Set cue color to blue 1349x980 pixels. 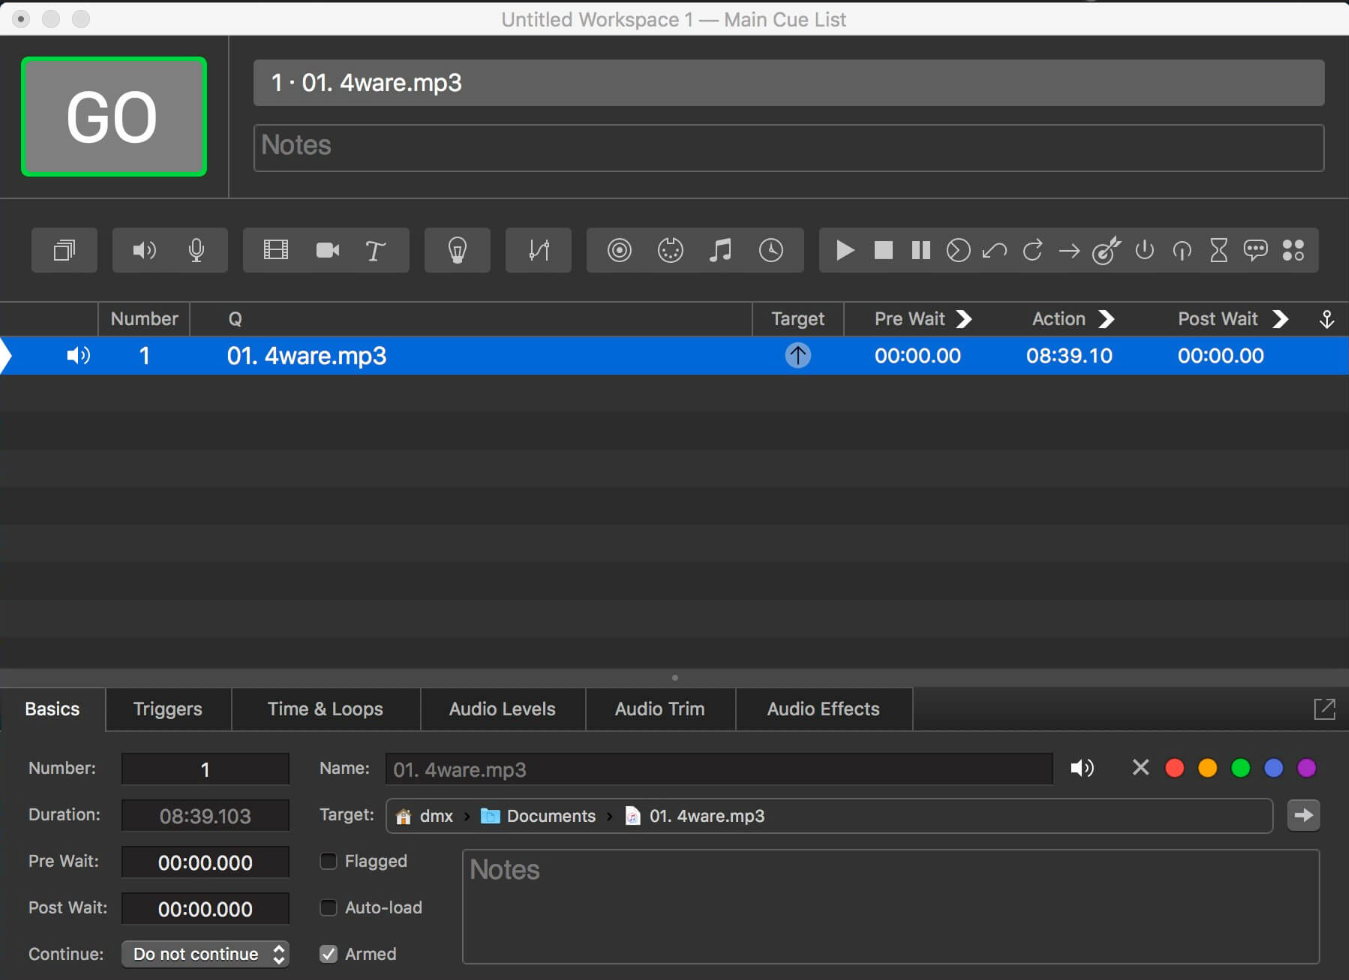tap(1274, 768)
